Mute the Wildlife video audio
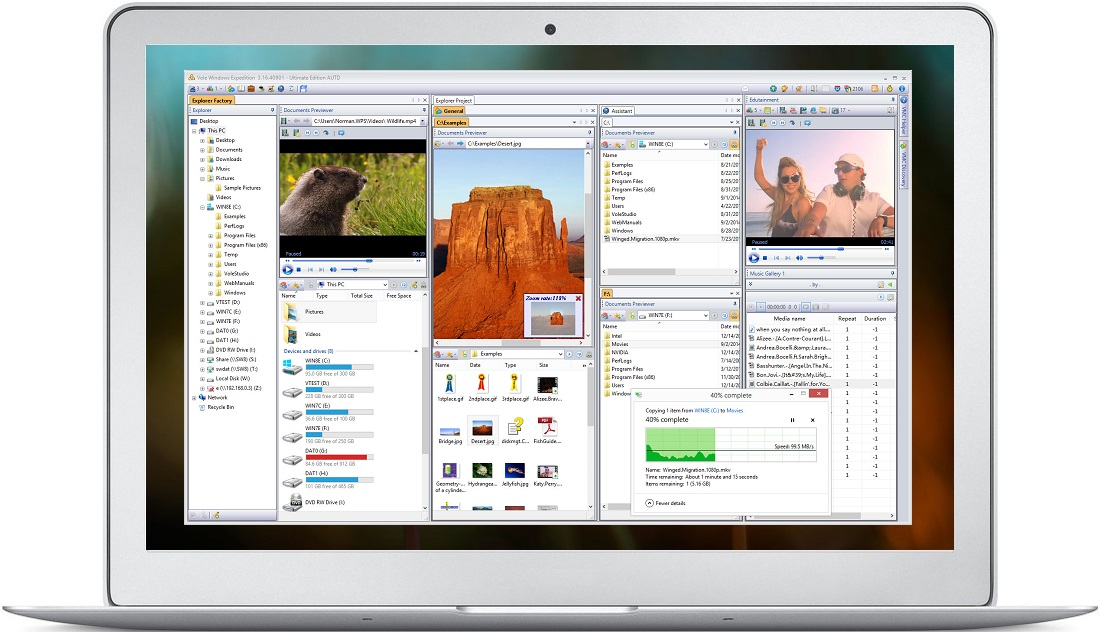The image size is (1100, 632). (333, 269)
